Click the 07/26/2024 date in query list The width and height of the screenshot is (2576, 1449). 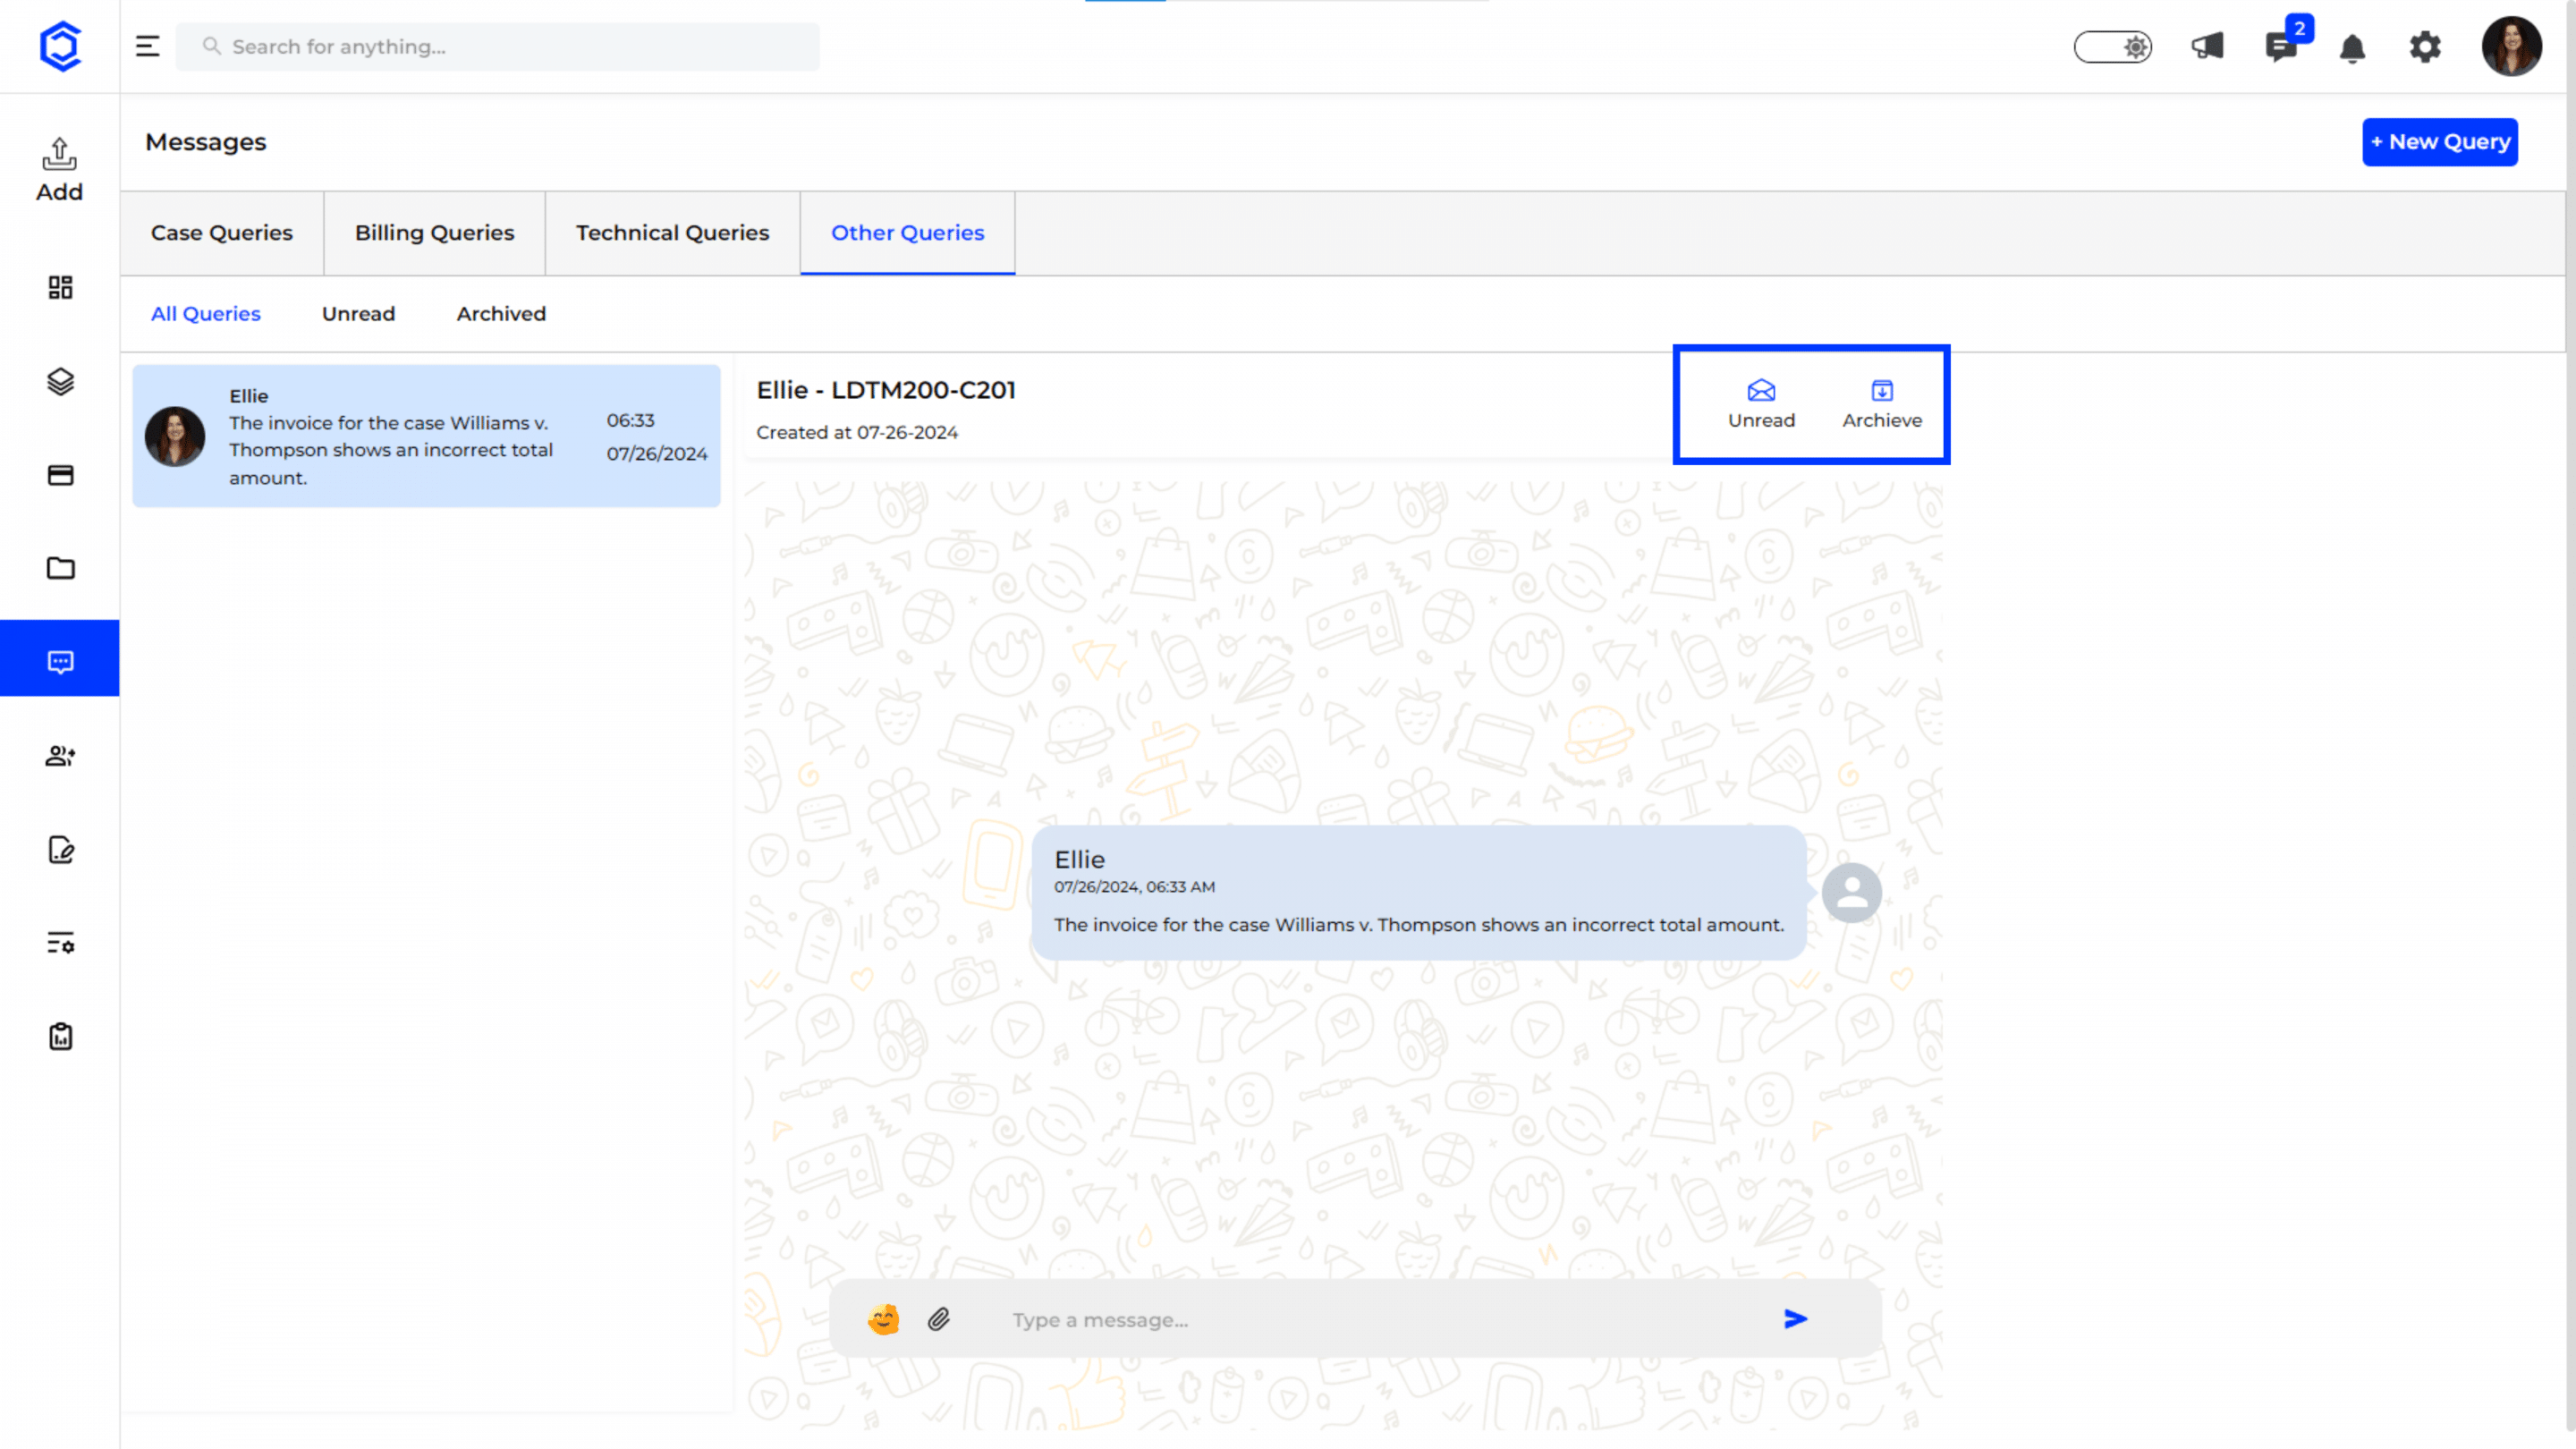point(657,454)
